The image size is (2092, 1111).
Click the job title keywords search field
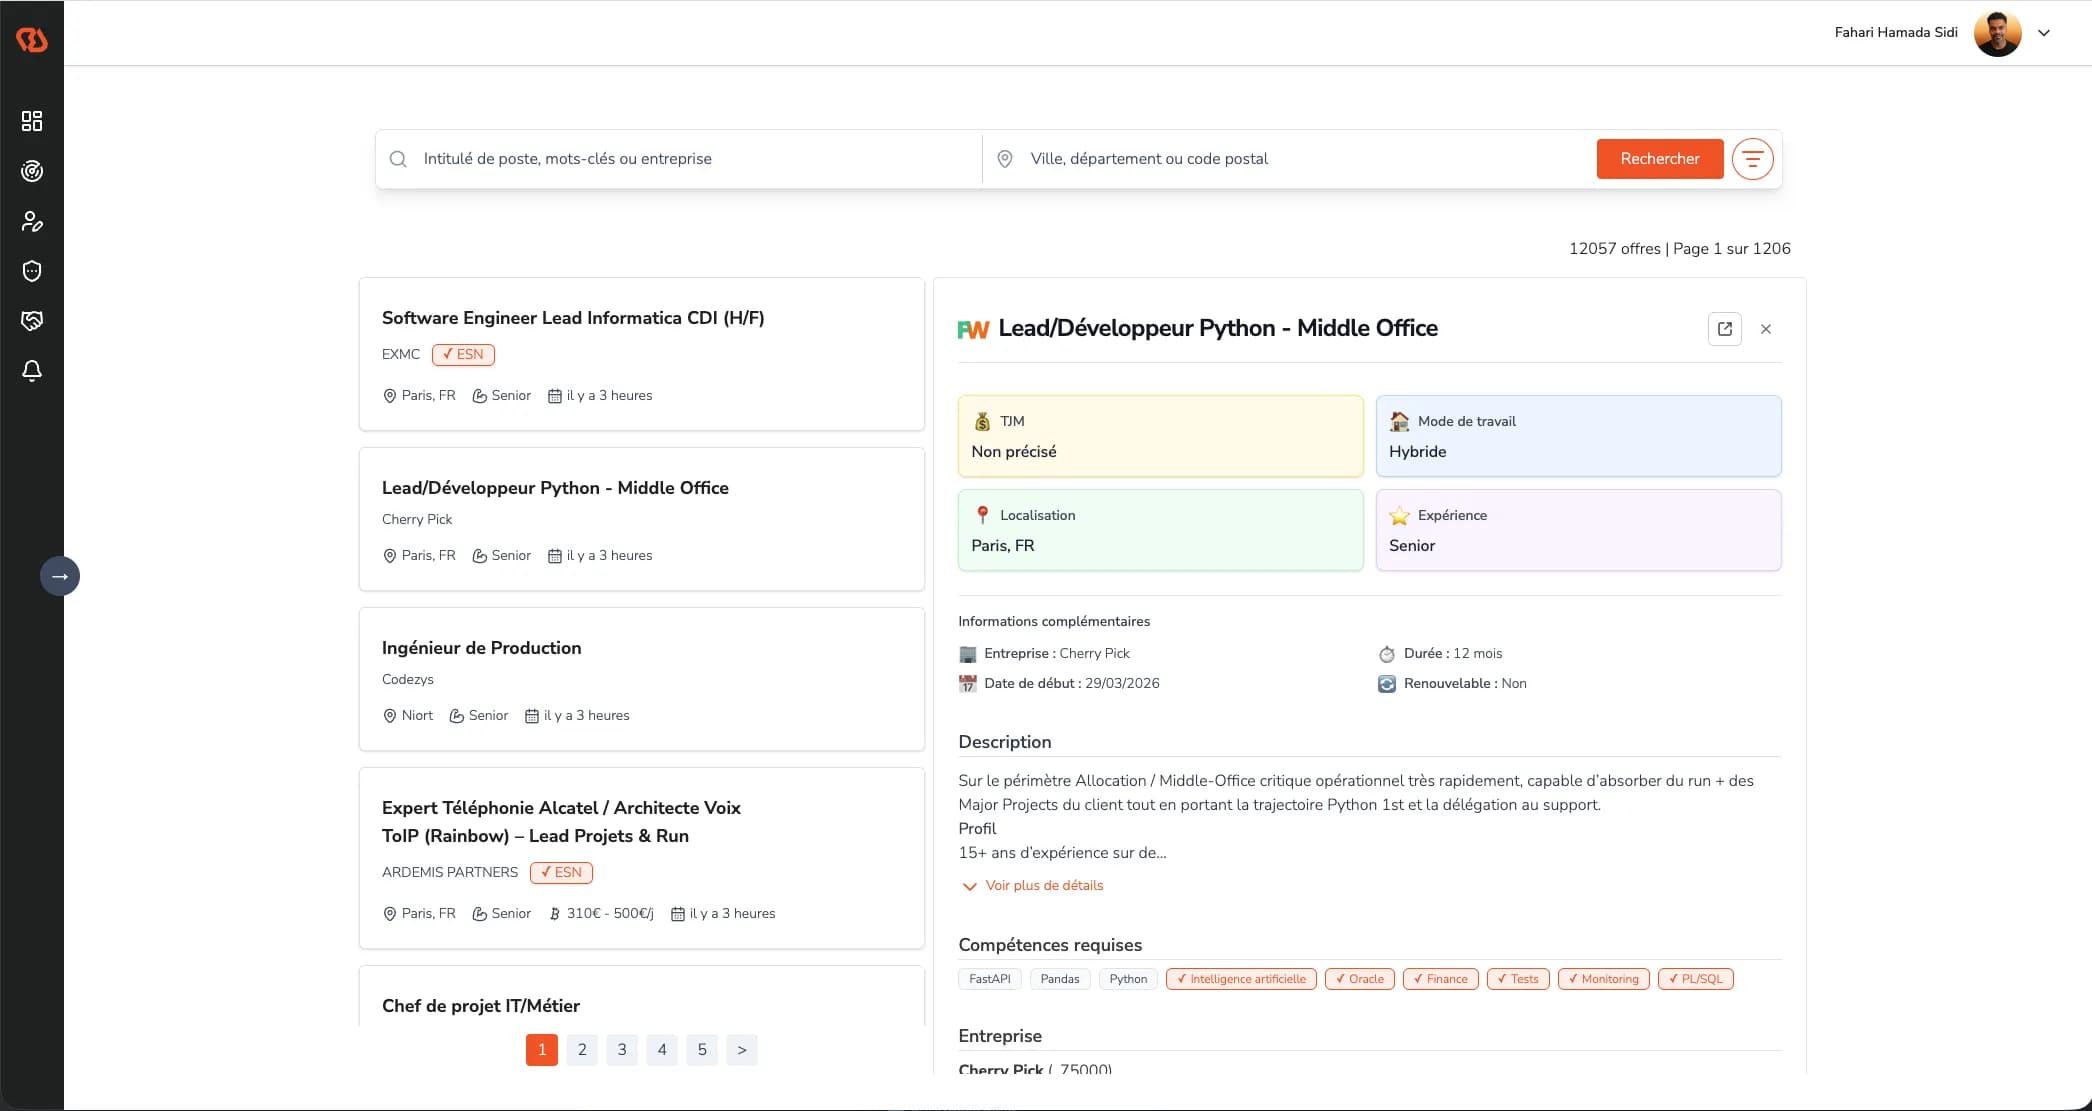[690, 159]
